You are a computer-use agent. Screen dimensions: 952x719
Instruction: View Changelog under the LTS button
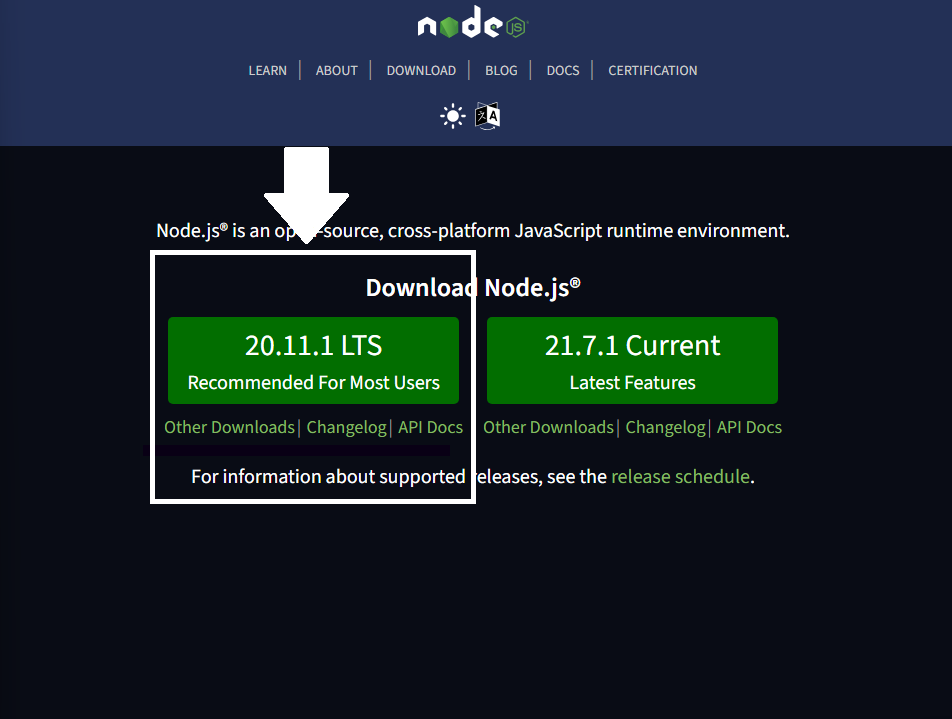click(347, 428)
